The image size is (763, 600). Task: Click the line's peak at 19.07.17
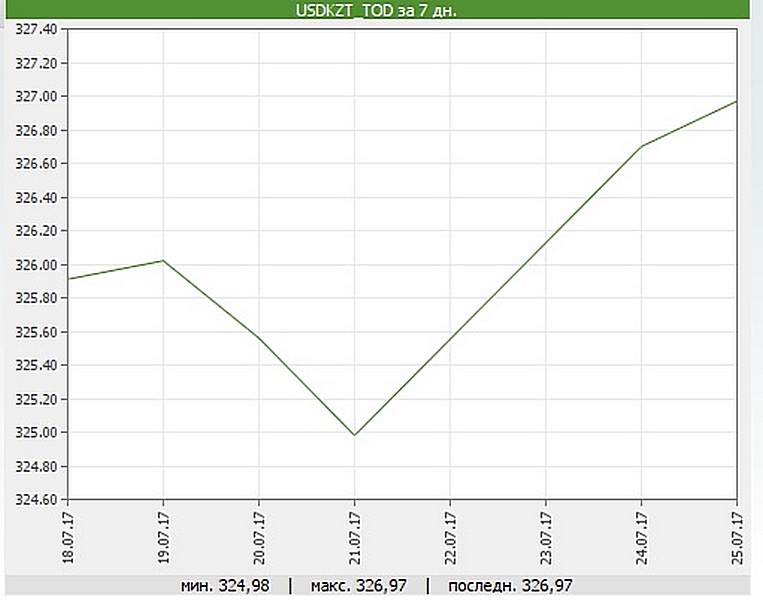[163, 261]
